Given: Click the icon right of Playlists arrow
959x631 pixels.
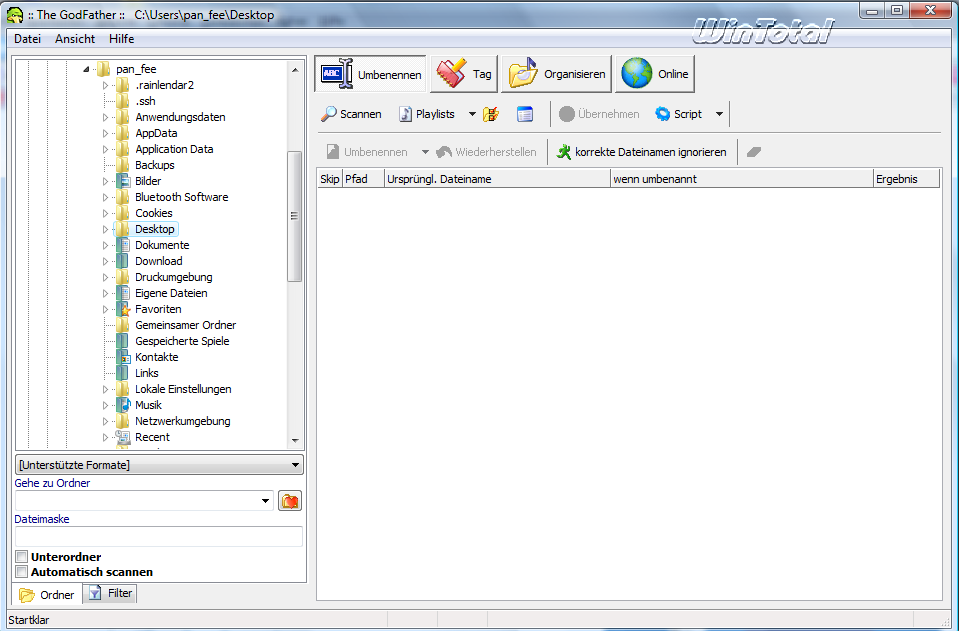Looking at the screenshot, I should 491,114.
